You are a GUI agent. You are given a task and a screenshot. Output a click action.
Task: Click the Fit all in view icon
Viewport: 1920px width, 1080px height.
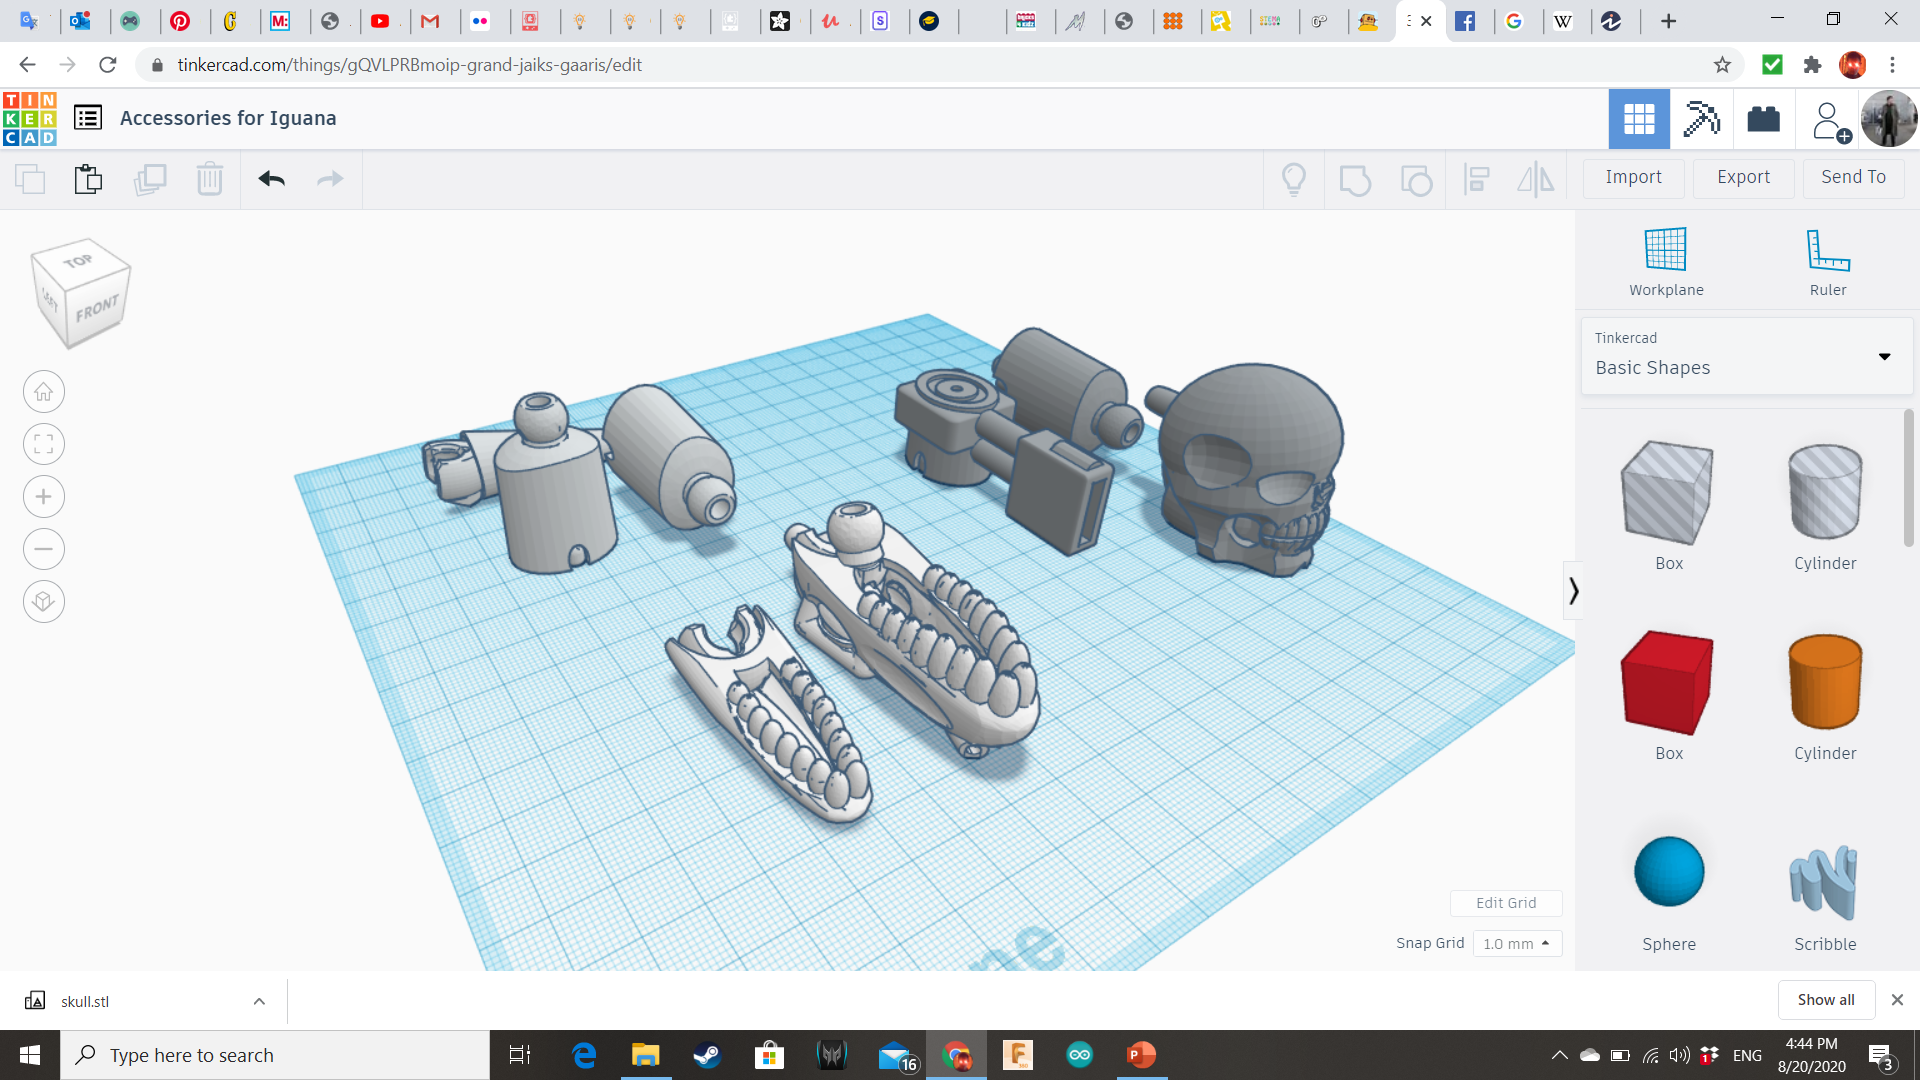[44, 444]
